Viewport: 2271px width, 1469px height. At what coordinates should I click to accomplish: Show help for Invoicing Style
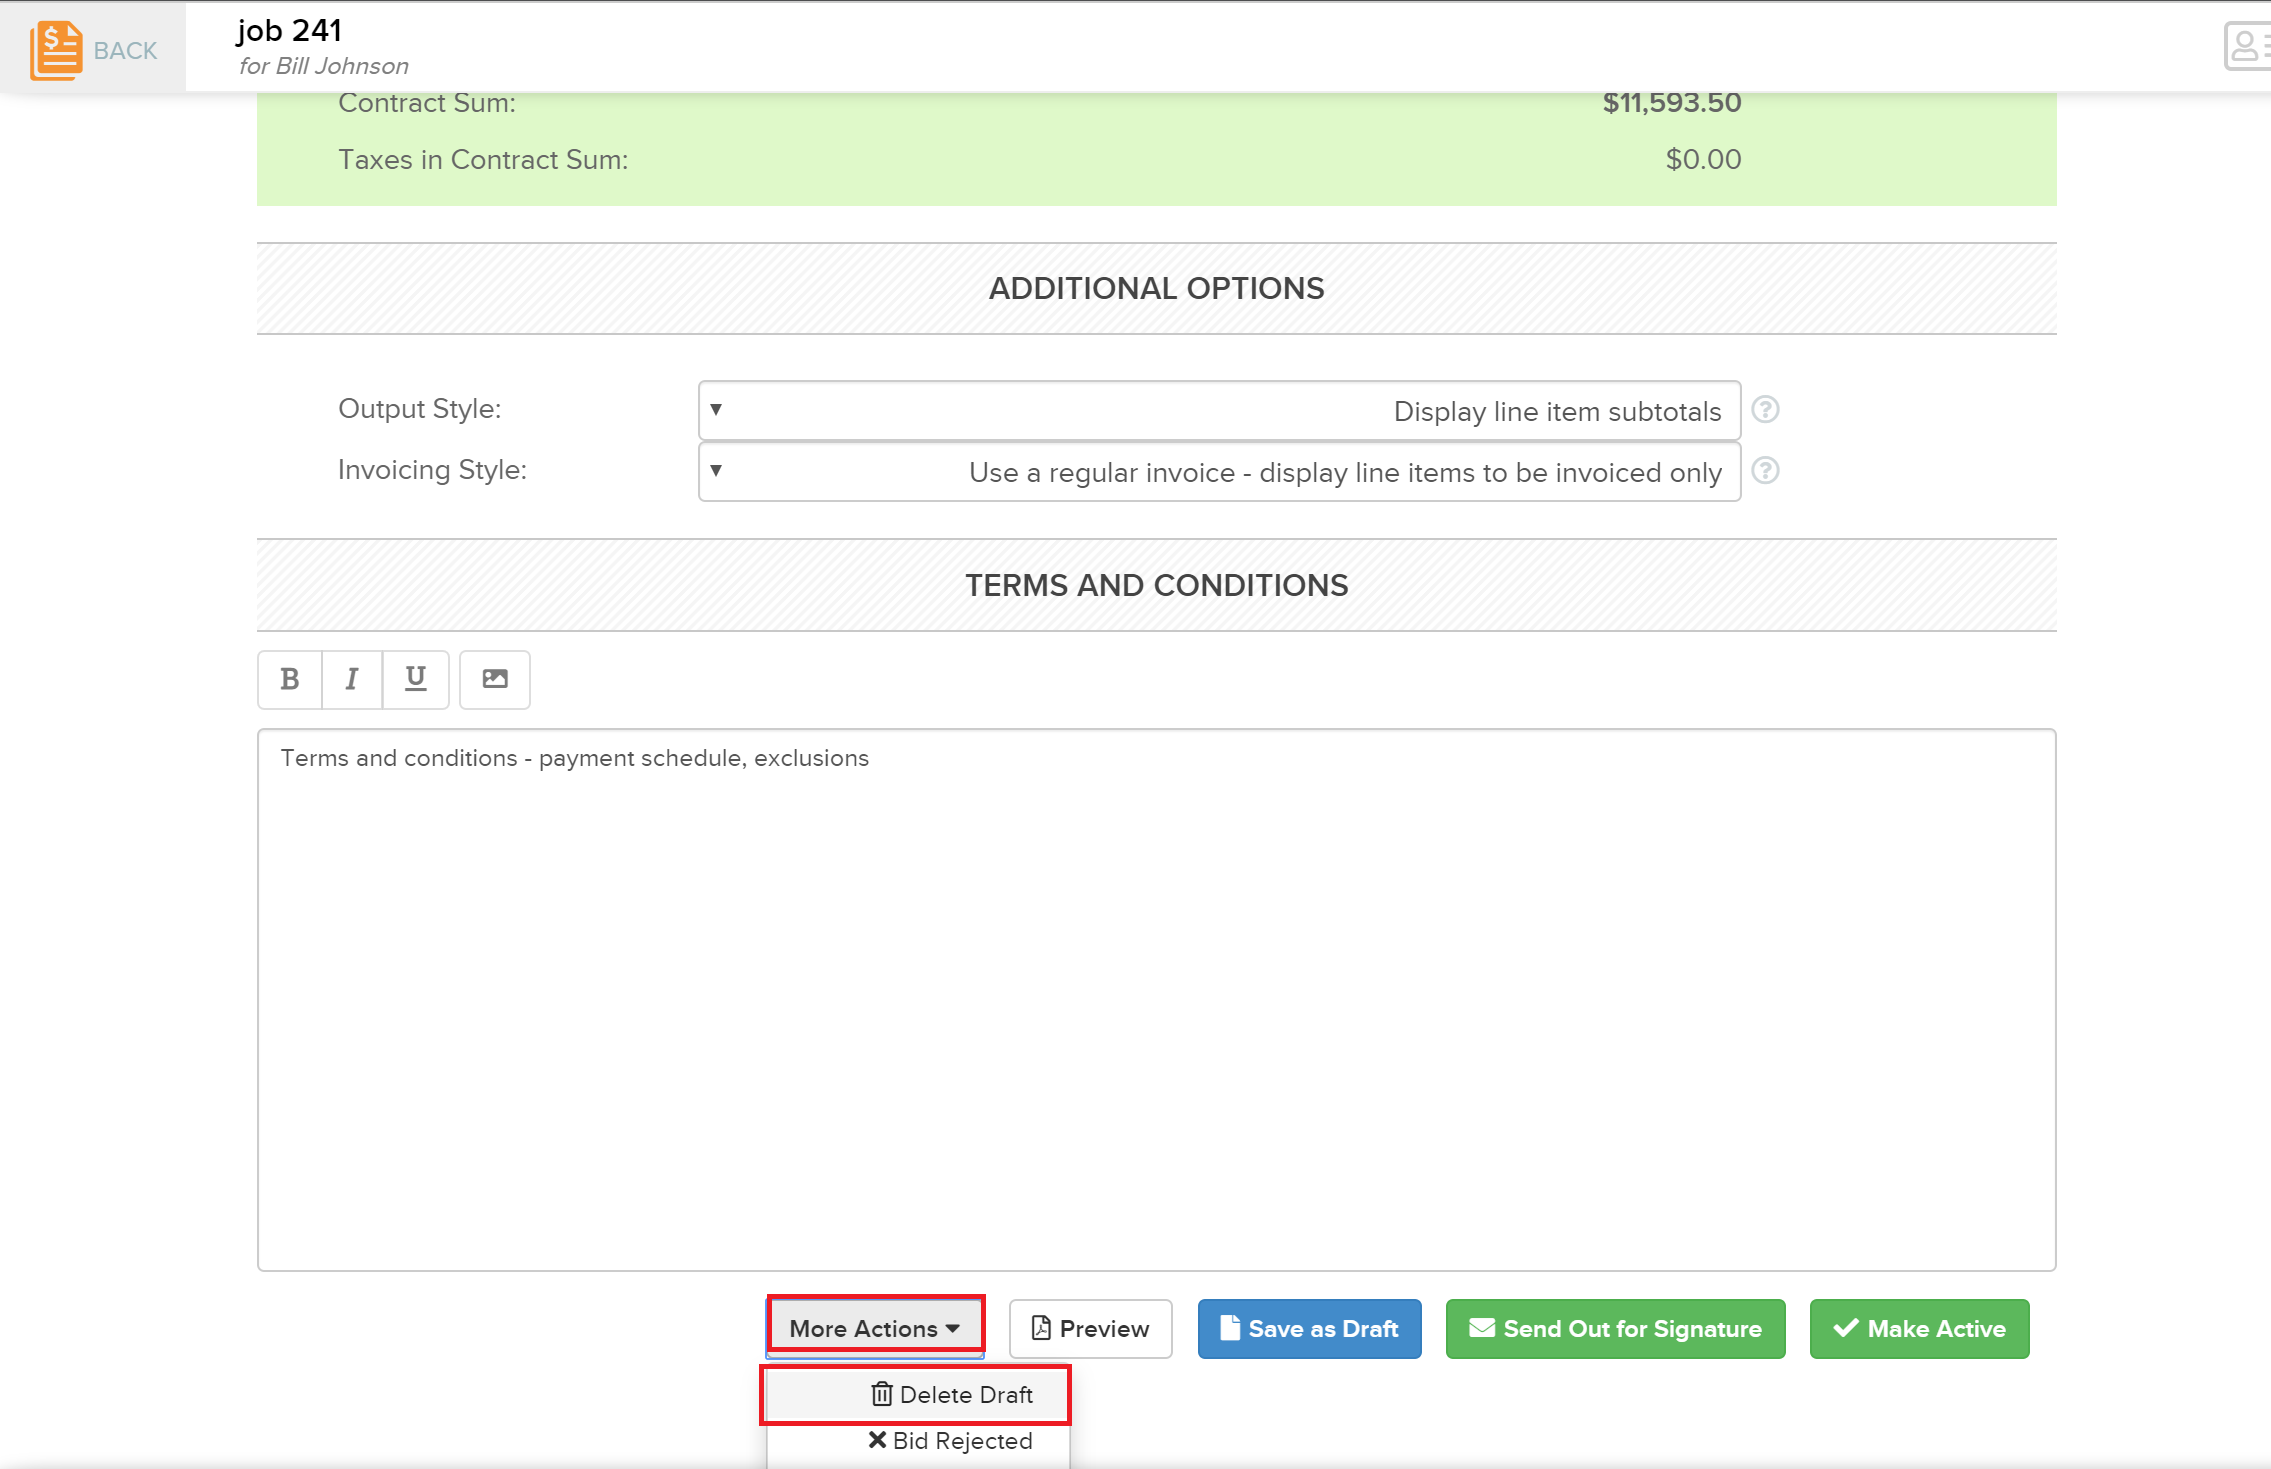click(1766, 471)
